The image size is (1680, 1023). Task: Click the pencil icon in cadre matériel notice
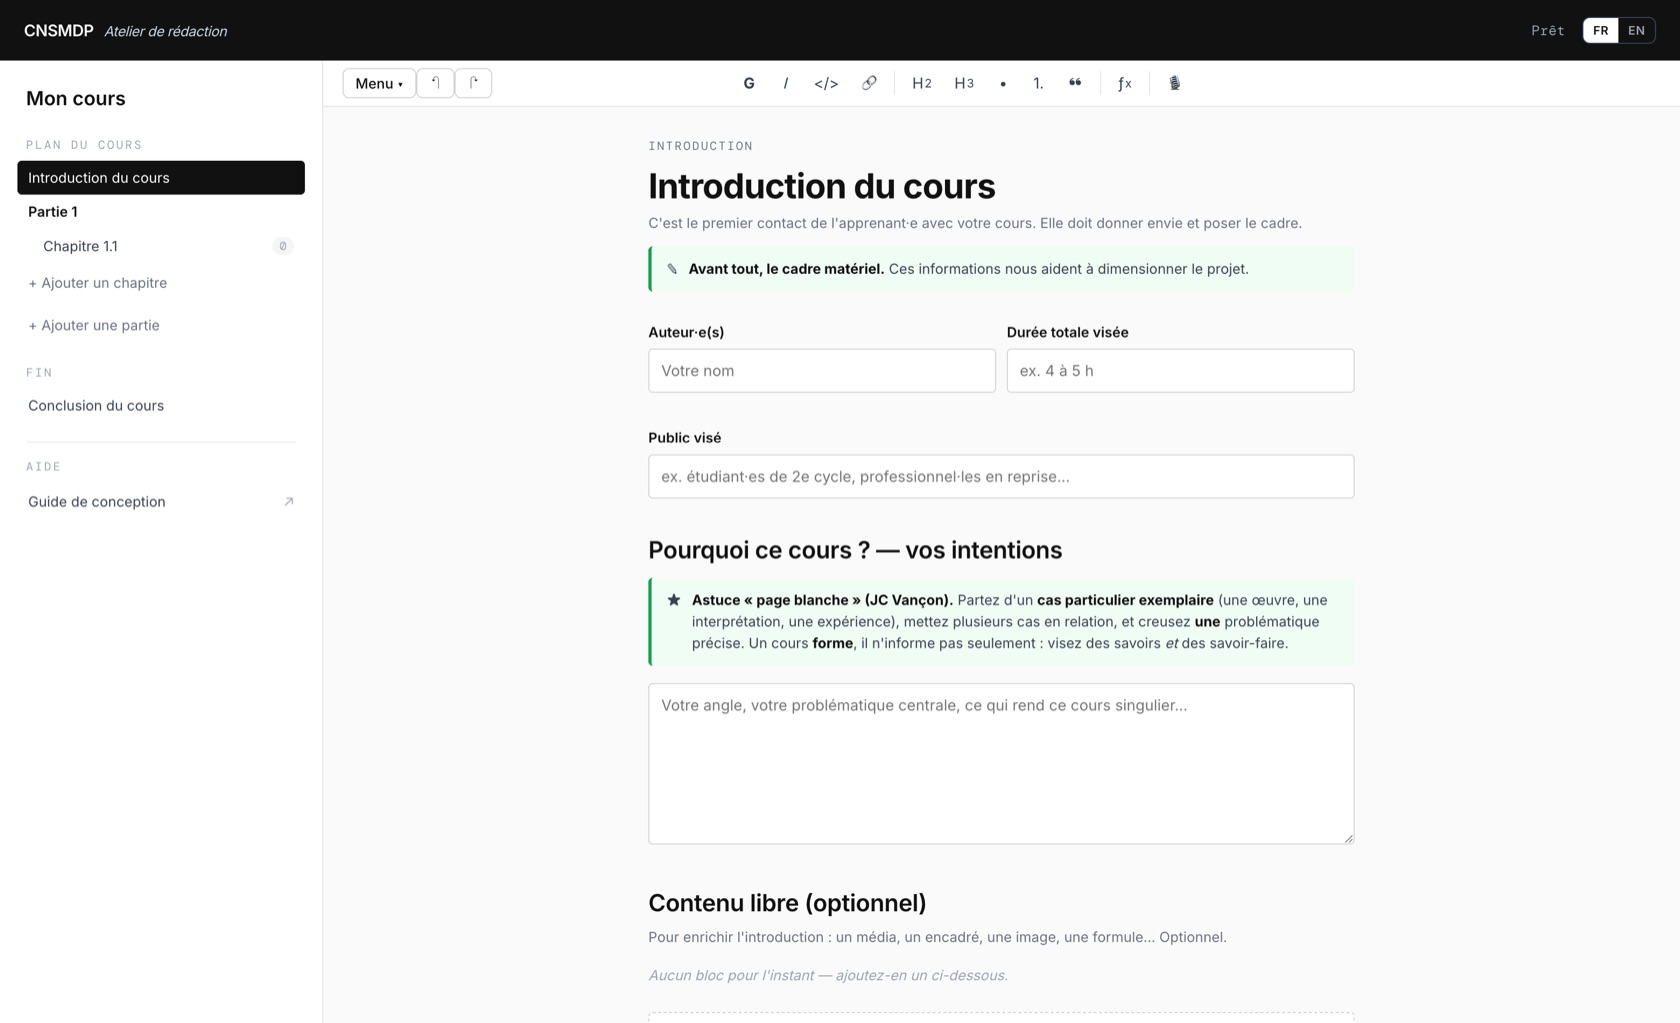click(x=672, y=269)
